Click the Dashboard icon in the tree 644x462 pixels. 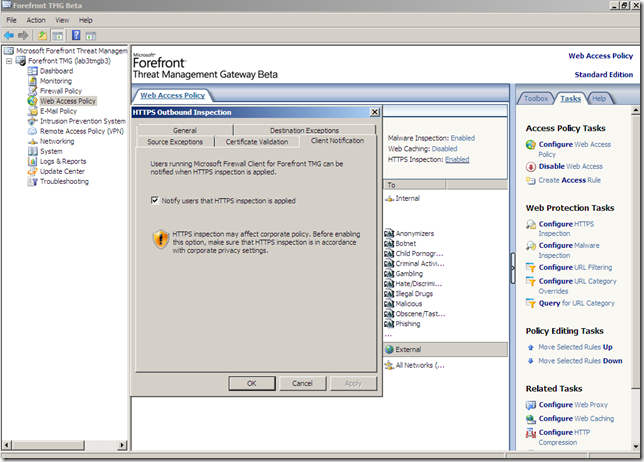tap(32, 71)
